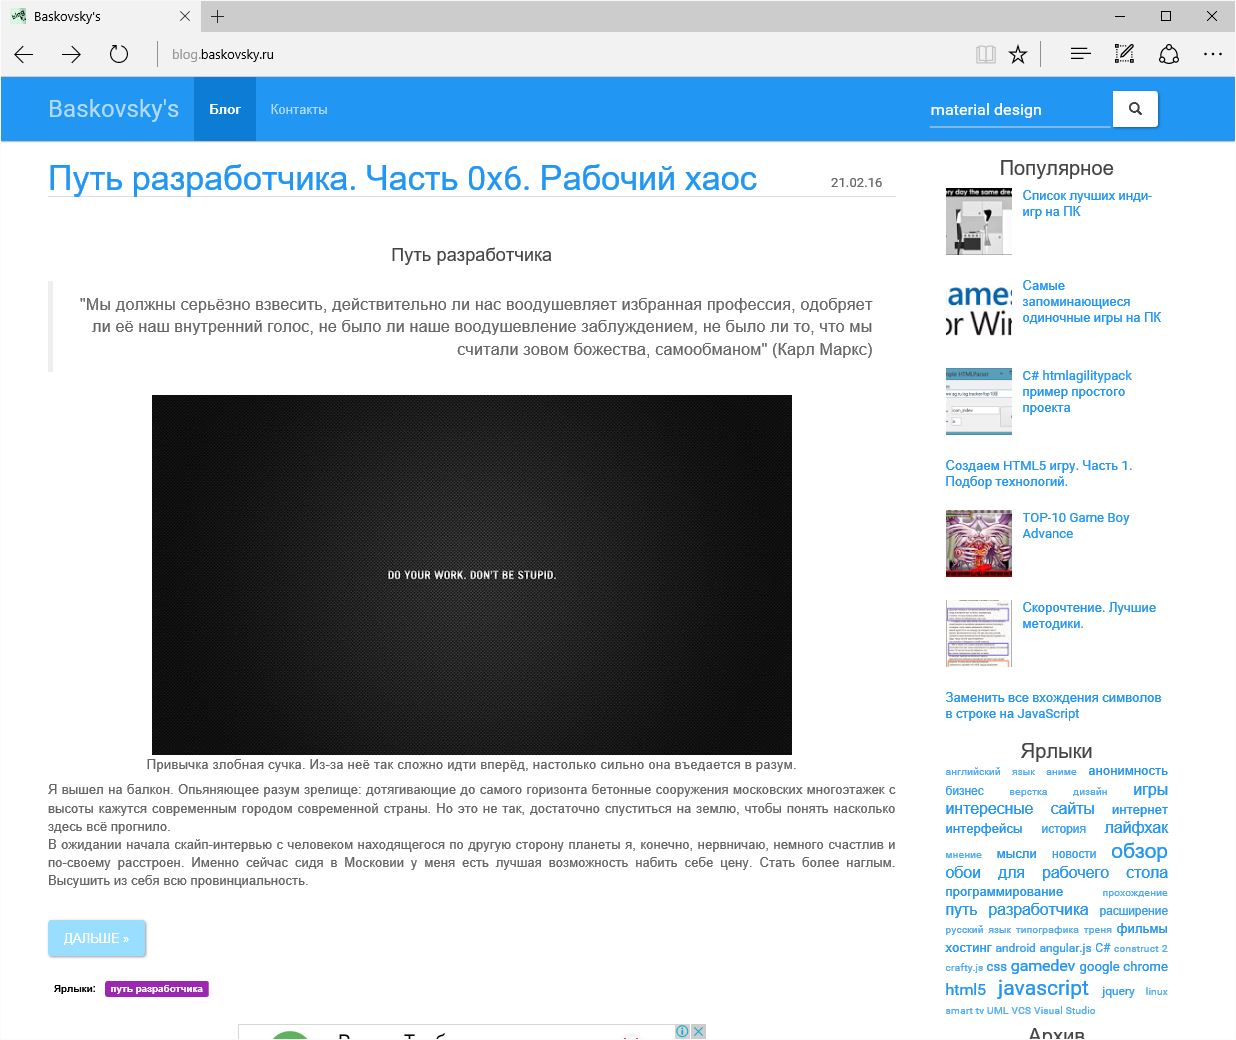Select the обои для рабочего стола tag

point(1056,872)
